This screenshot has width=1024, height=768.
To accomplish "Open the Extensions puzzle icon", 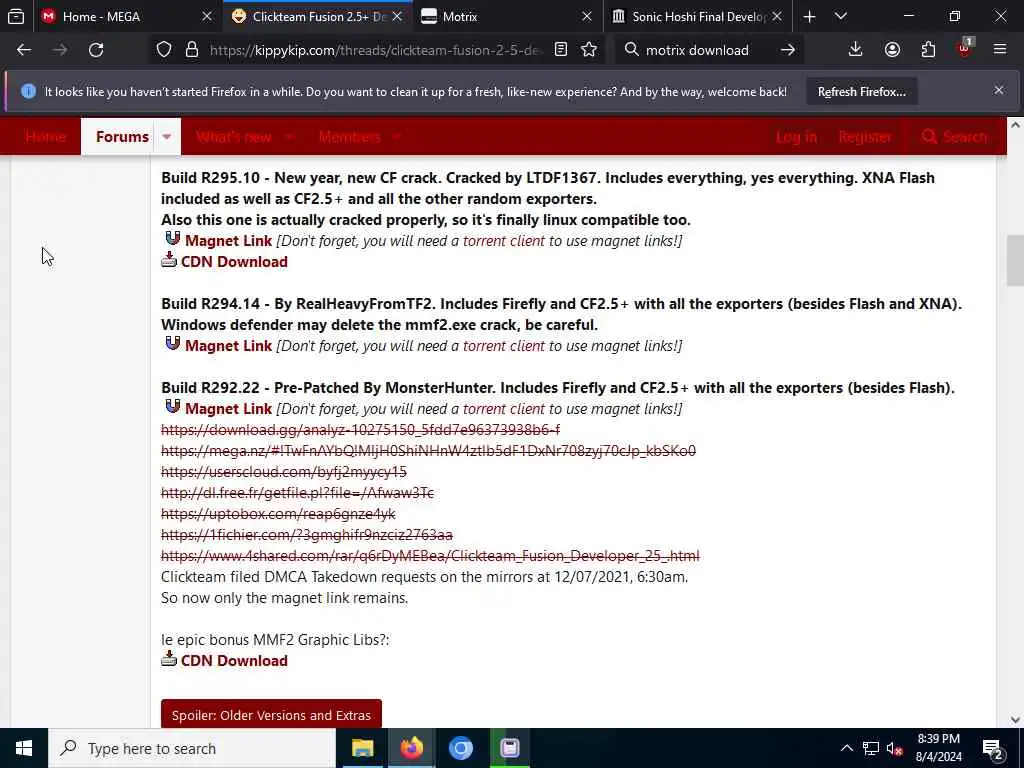I will [x=928, y=50].
